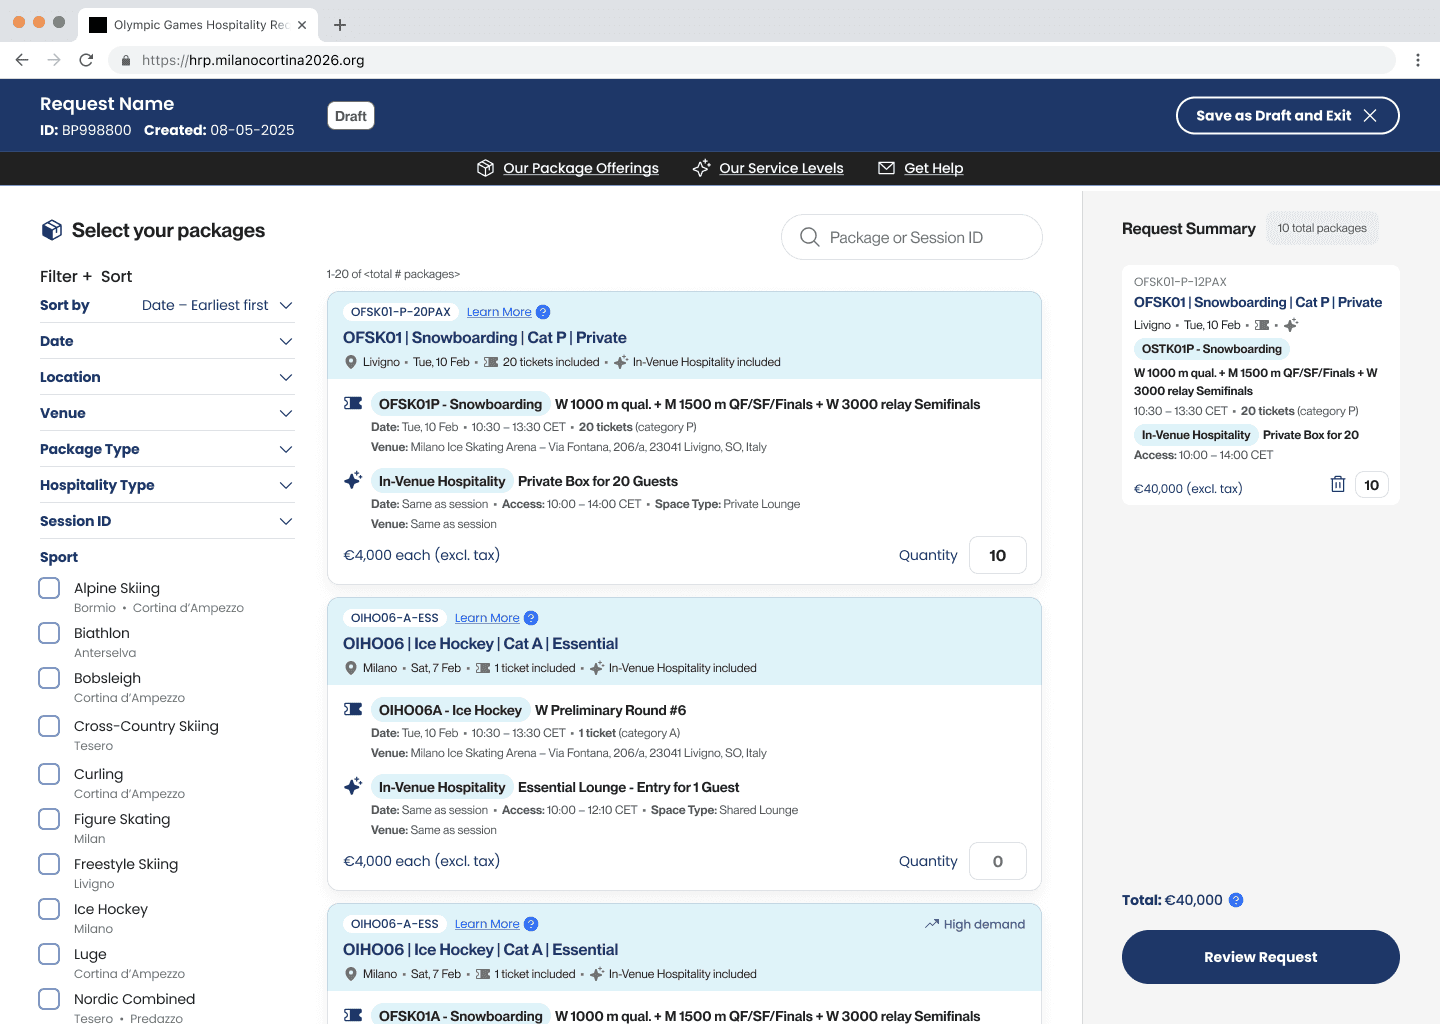This screenshot has width=1440, height=1024.
Task: Check the Alpine Skiing checkbox
Action: click(x=49, y=588)
